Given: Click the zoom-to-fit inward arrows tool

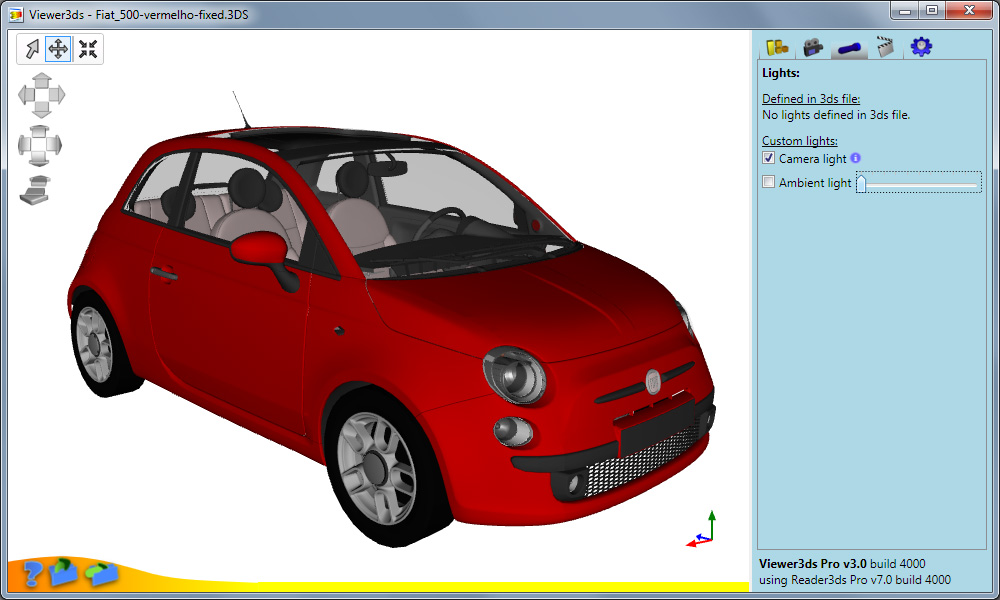Looking at the screenshot, I should point(88,49).
